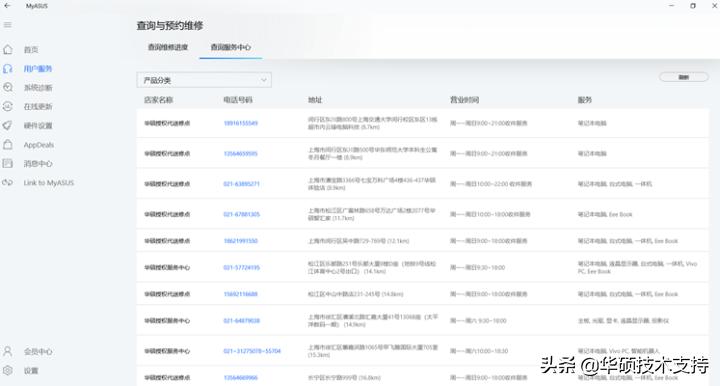Click phone link 021-57724195

click(x=242, y=267)
